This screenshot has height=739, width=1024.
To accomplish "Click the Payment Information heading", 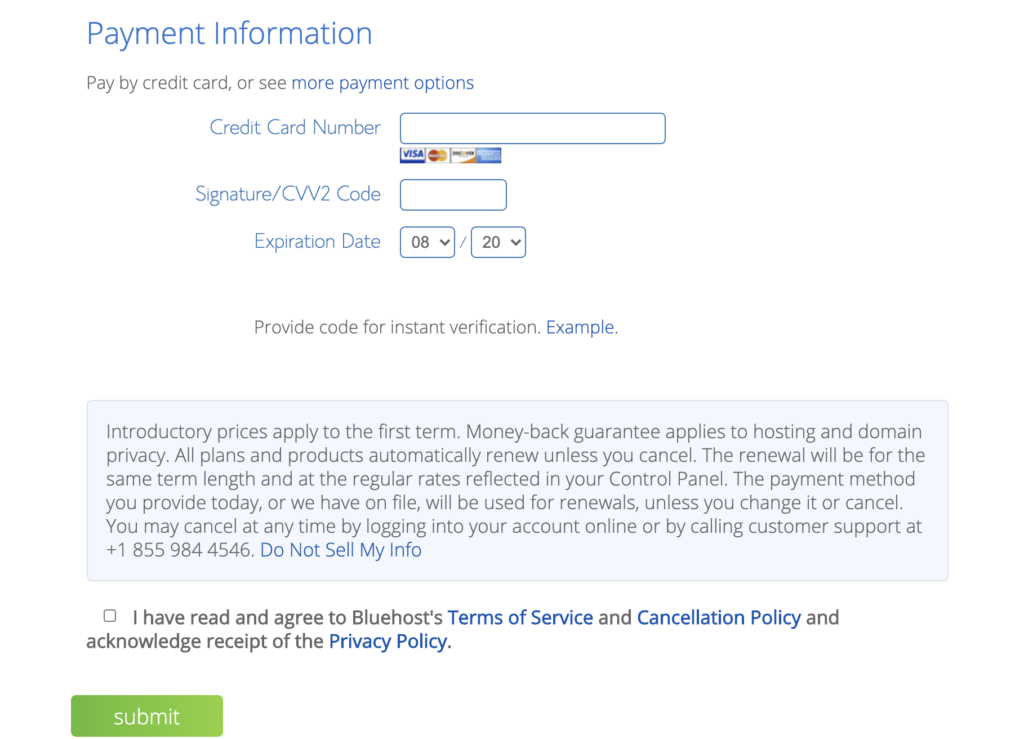I will [x=229, y=33].
